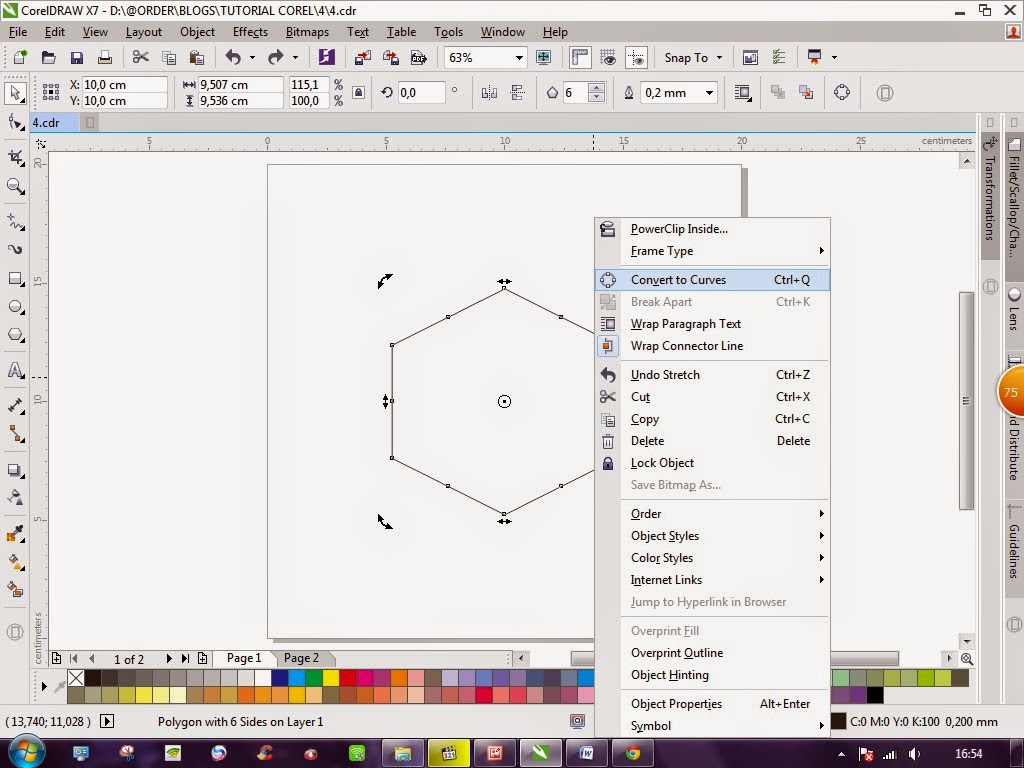Viewport: 1024px width, 768px height.
Task: Expand color palette flyout arrow
Action: click(x=44, y=686)
